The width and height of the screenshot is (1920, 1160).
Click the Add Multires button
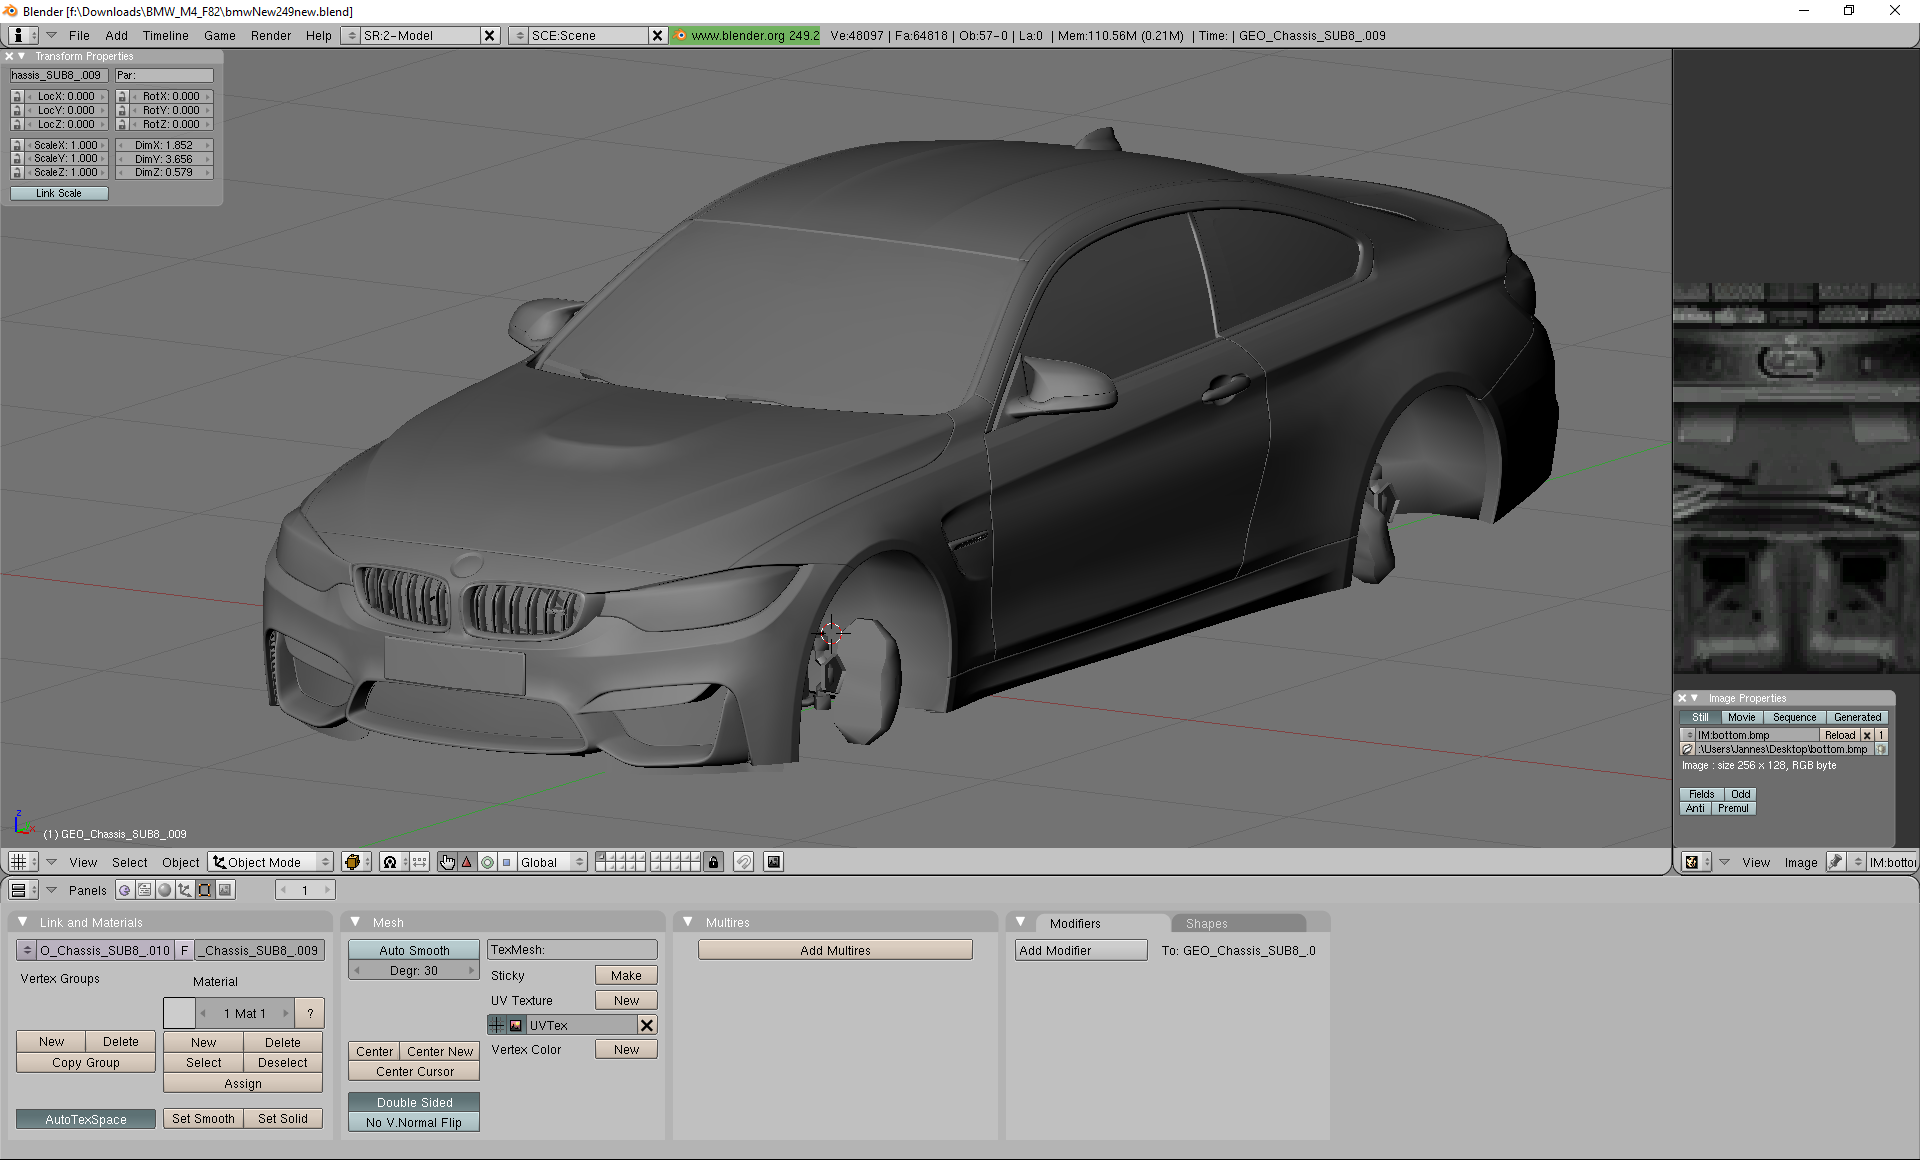click(835, 950)
